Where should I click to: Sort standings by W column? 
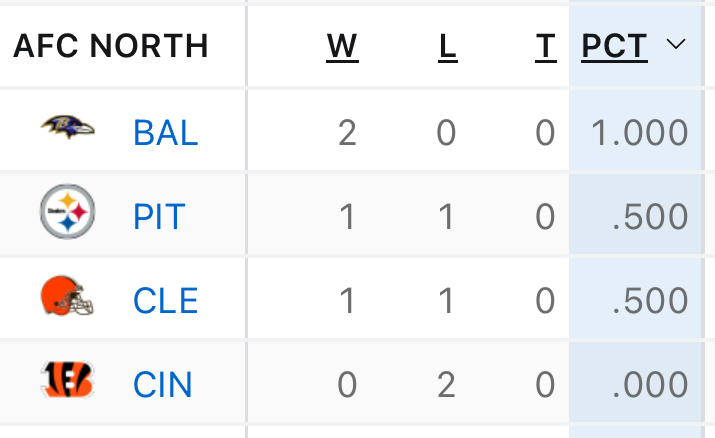point(342,46)
